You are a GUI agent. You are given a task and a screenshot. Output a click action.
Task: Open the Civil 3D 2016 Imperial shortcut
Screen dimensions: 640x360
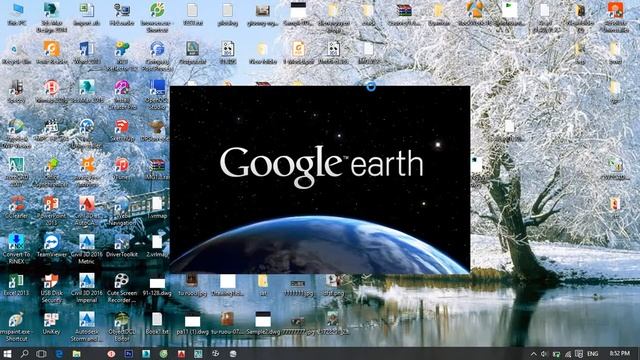(87, 288)
